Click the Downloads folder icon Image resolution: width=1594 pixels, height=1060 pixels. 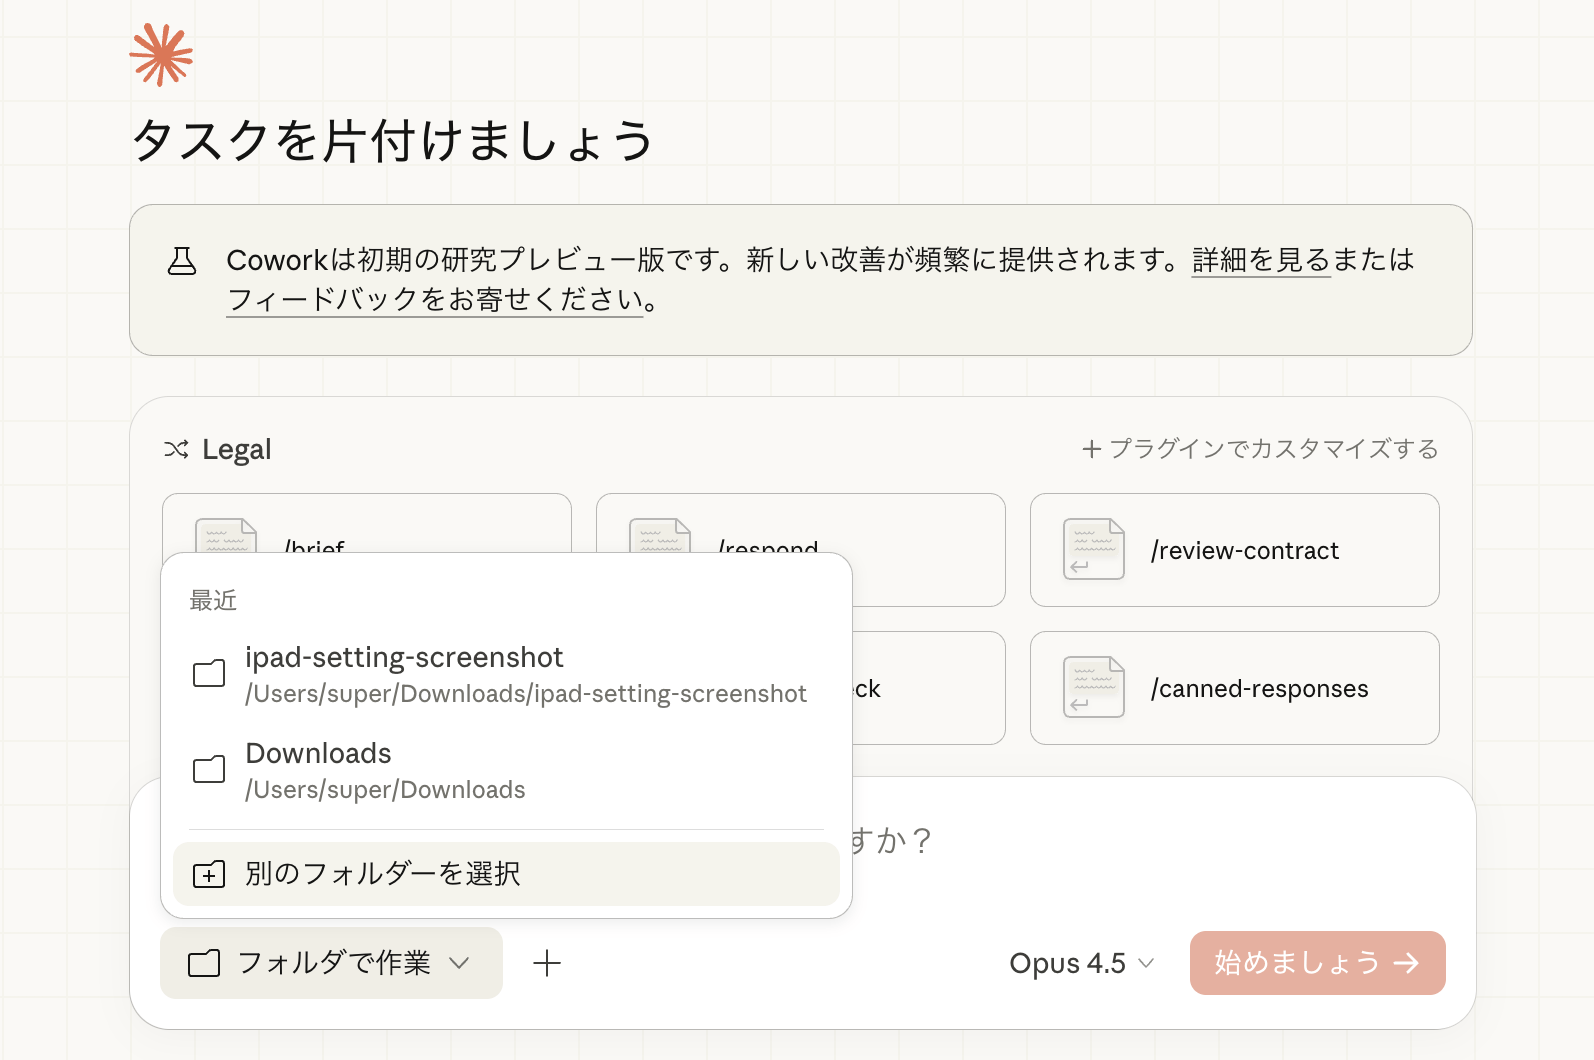(209, 769)
